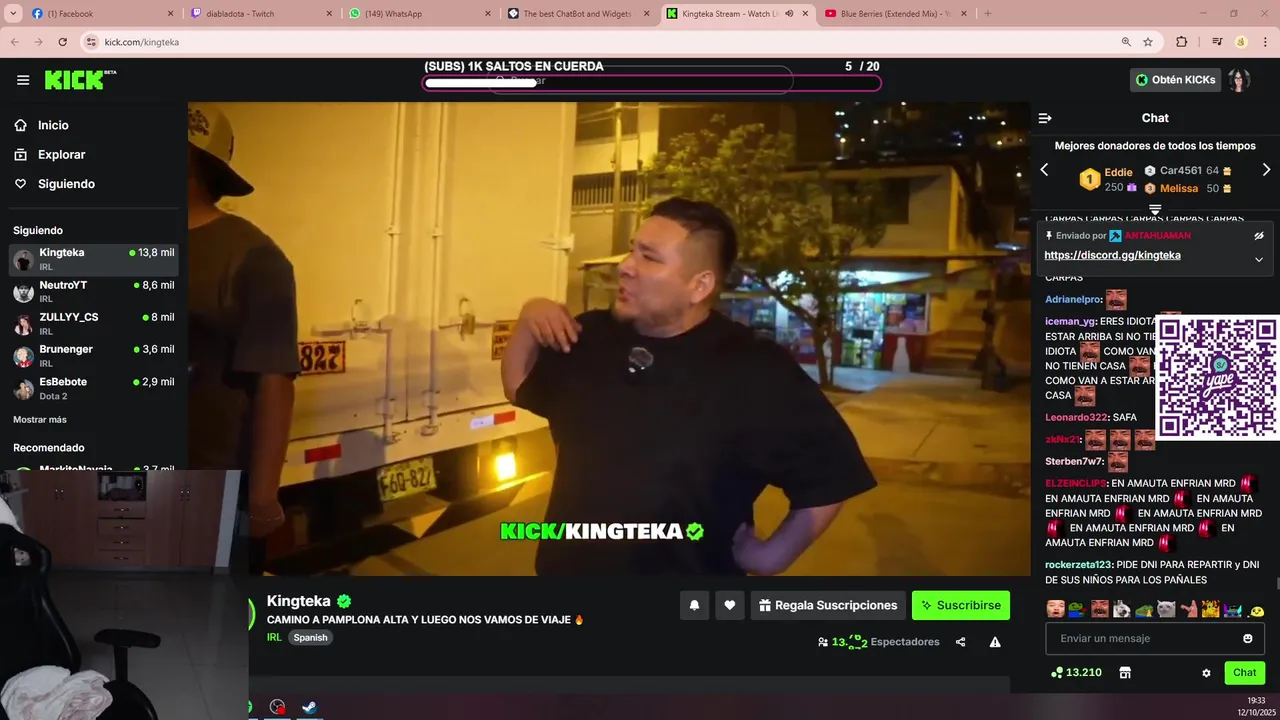The height and width of the screenshot is (720, 1280).
Task: Click the Obtén KICKs button
Action: click(1175, 80)
